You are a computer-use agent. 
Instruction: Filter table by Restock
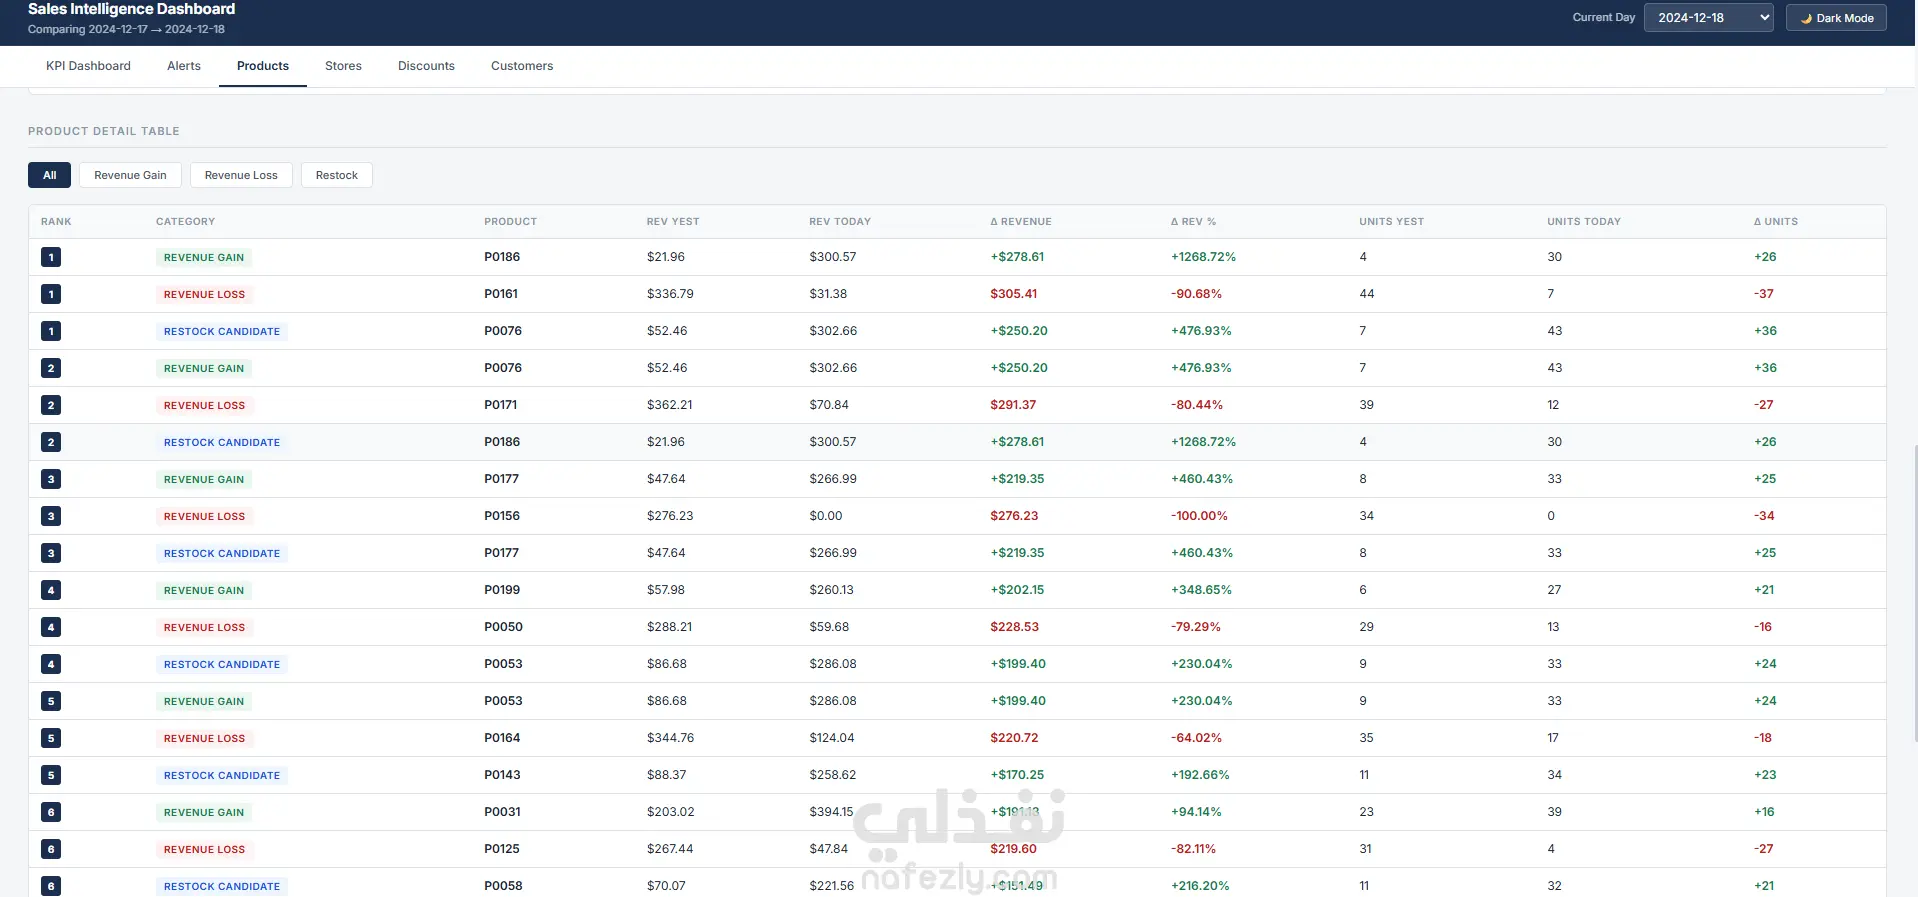pyautogui.click(x=336, y=175)
